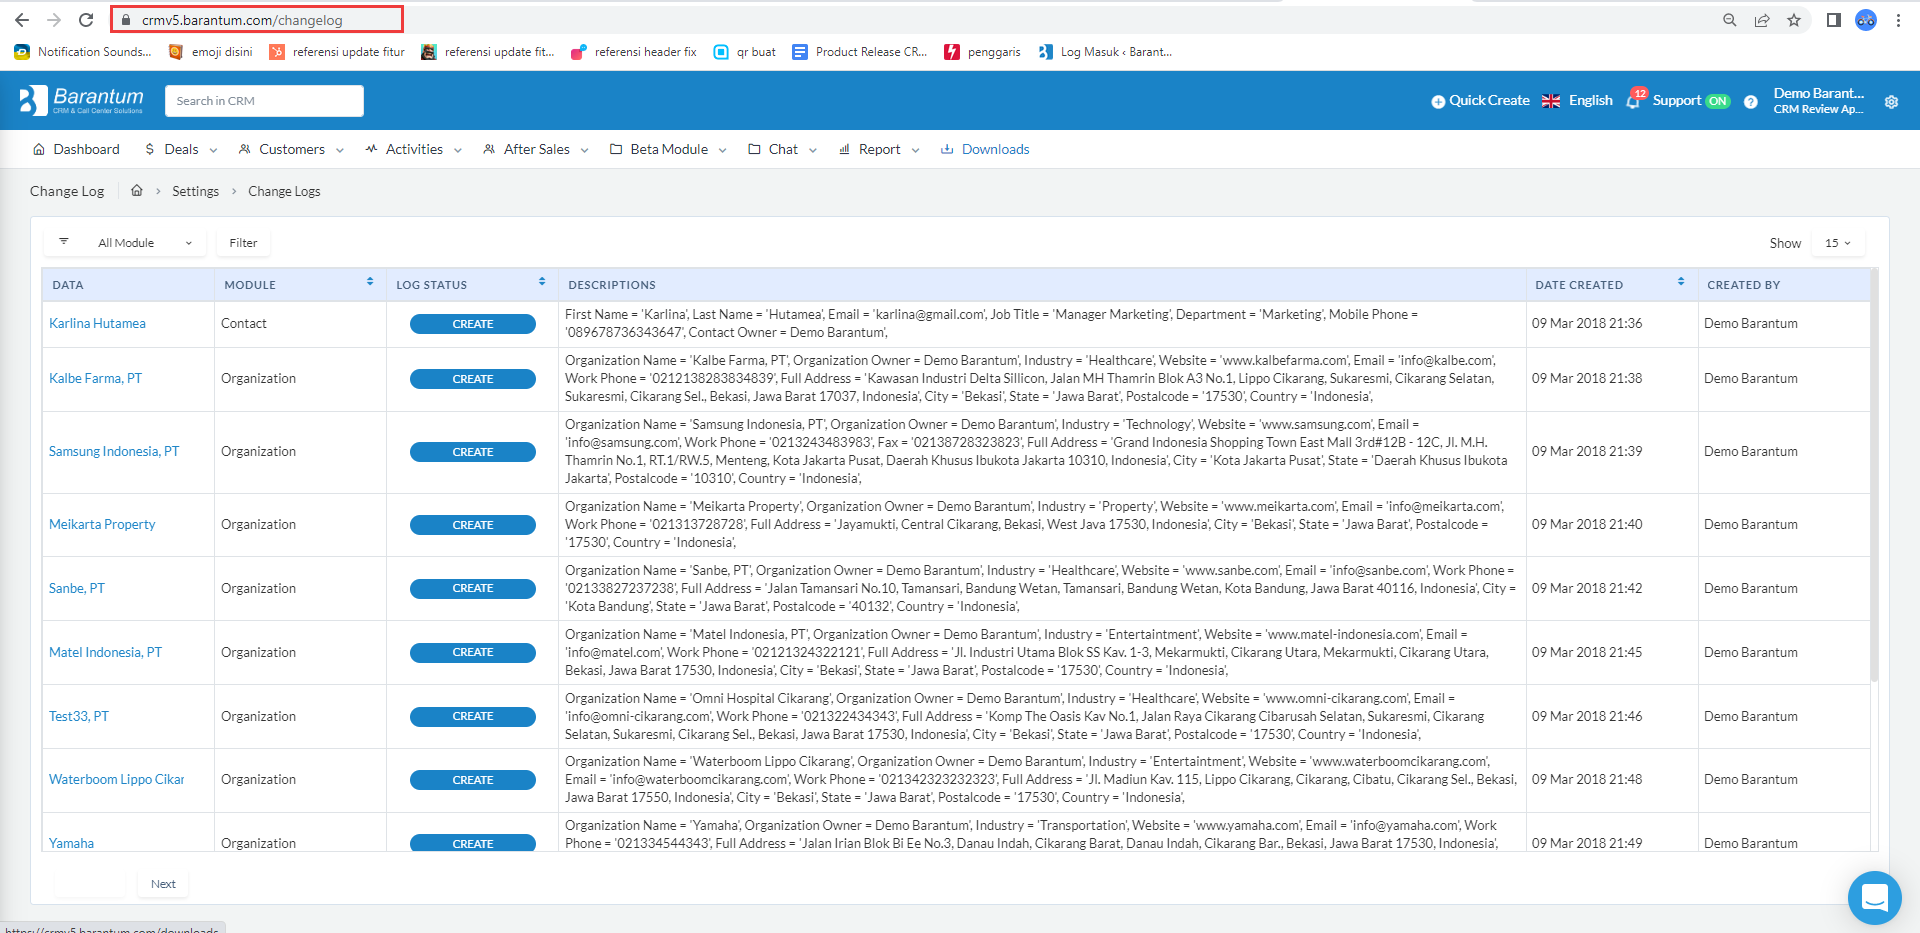Click Quick Create button

pyautogui.click(x=1480, y=100)
